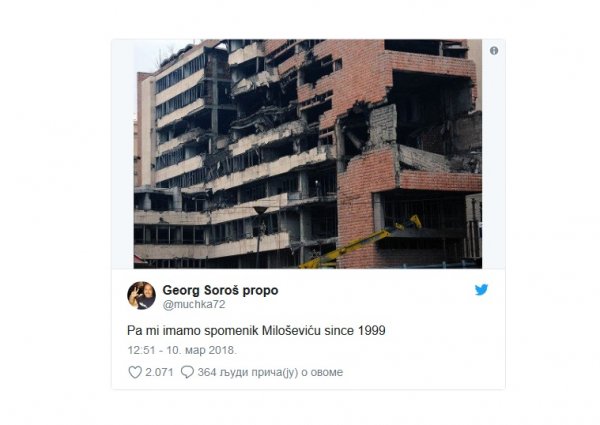600x425 pixels.
Task: Click the yellow crane arm in the photo
Action: pos(362,242)
